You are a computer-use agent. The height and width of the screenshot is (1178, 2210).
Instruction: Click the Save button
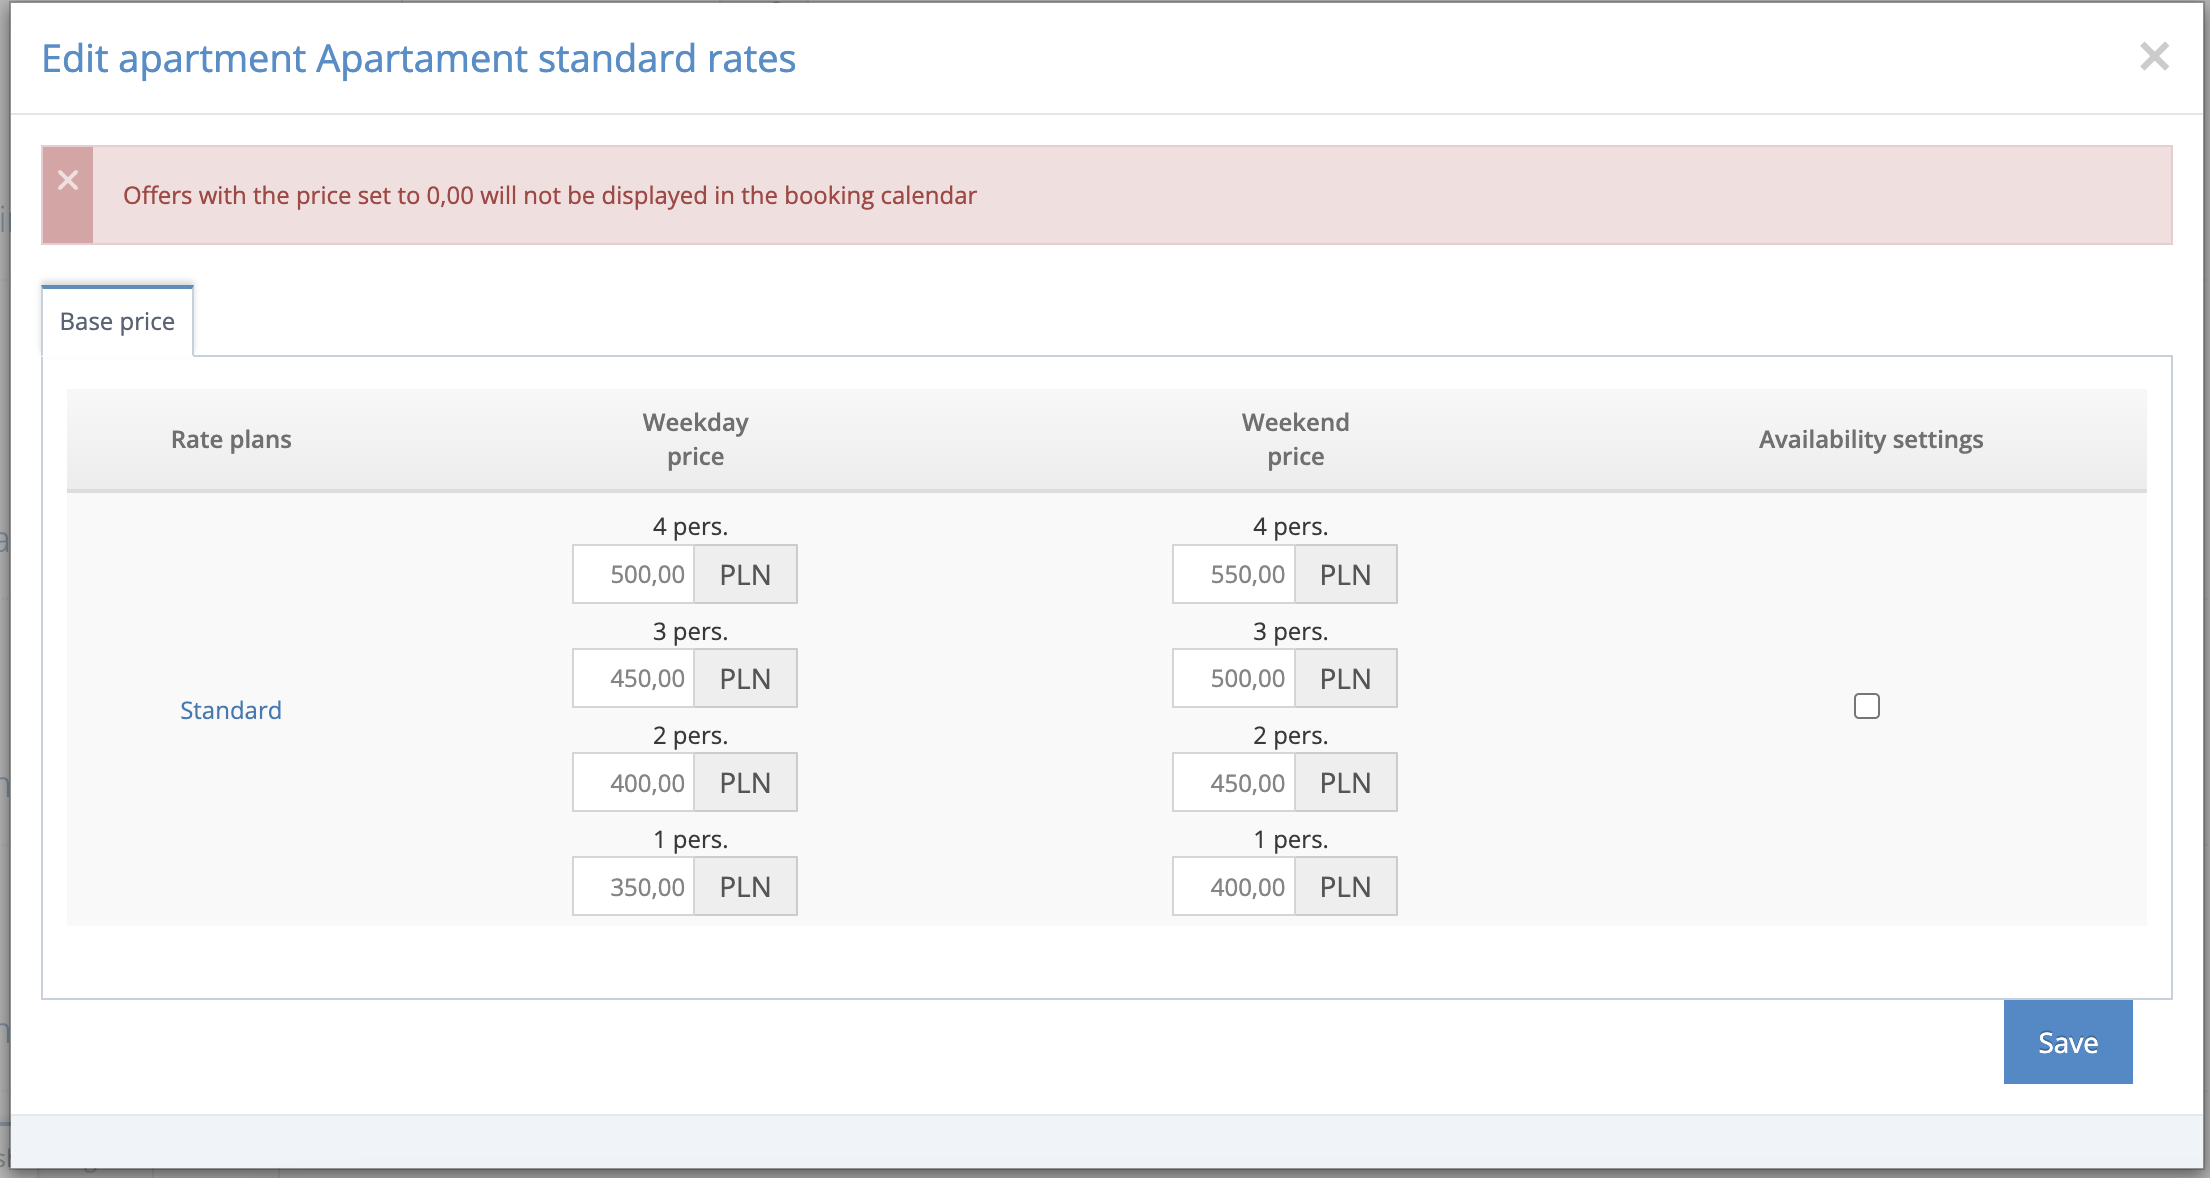coord(2067,1042)
